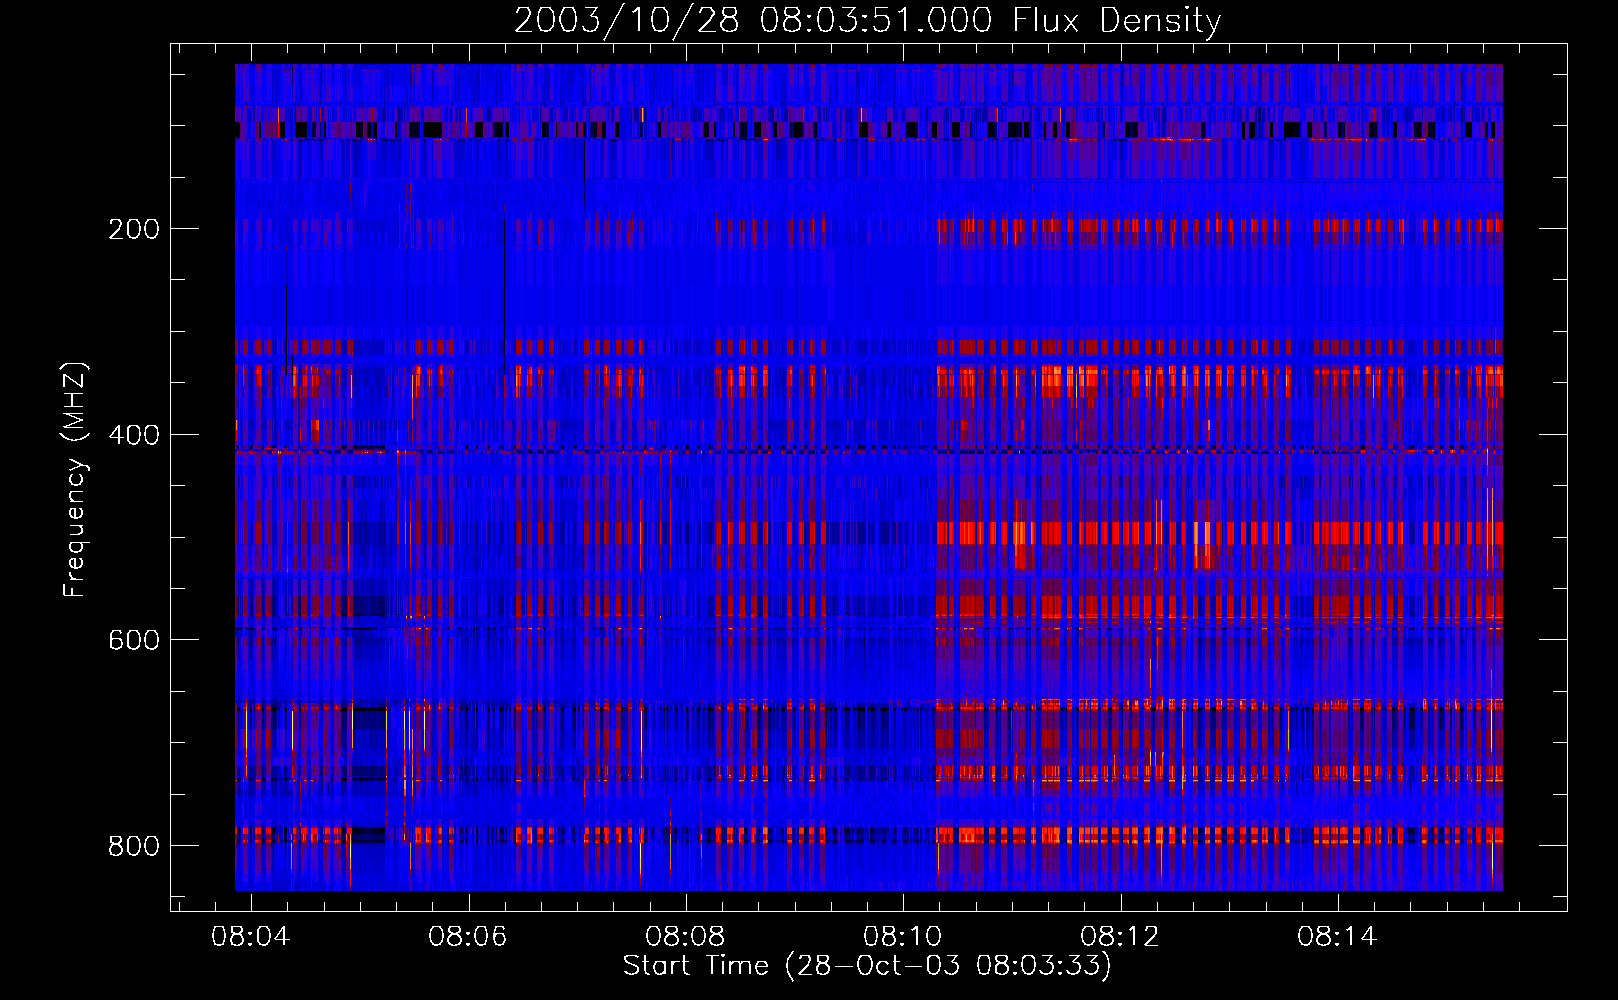Viewport: 1618px width, 1000px height.
Task: Select the 800 frequency tick label
Action: [x=134, y=846]
